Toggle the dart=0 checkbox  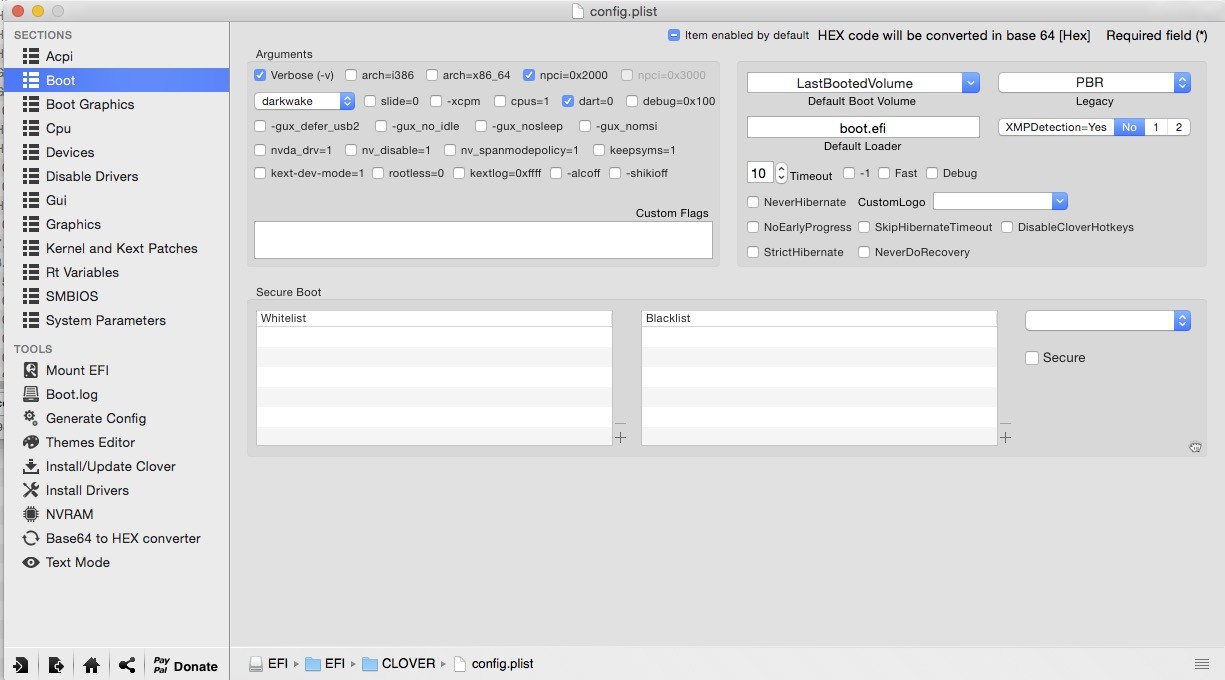[x=568, y=101]
